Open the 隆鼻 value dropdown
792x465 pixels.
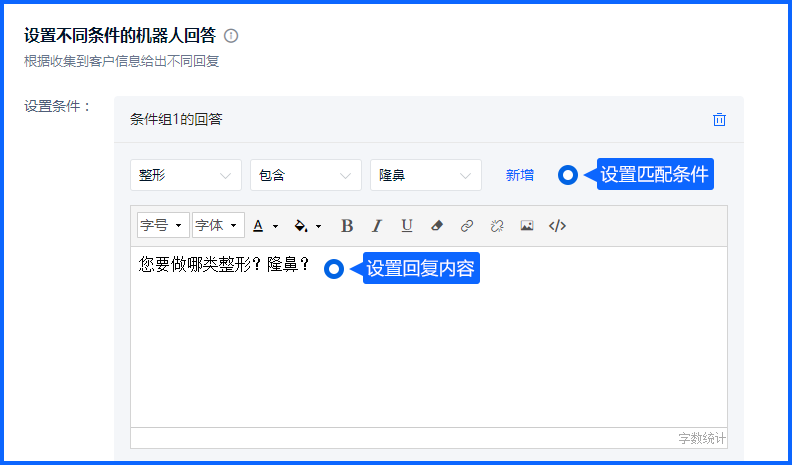[x=426, y=175]
